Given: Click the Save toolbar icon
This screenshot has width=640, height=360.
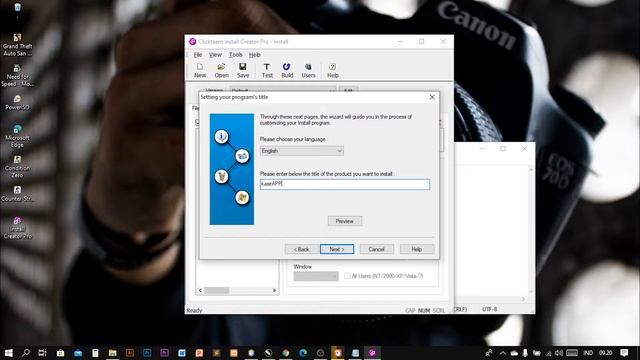Looking at the screenshot, I should point(243,70).
